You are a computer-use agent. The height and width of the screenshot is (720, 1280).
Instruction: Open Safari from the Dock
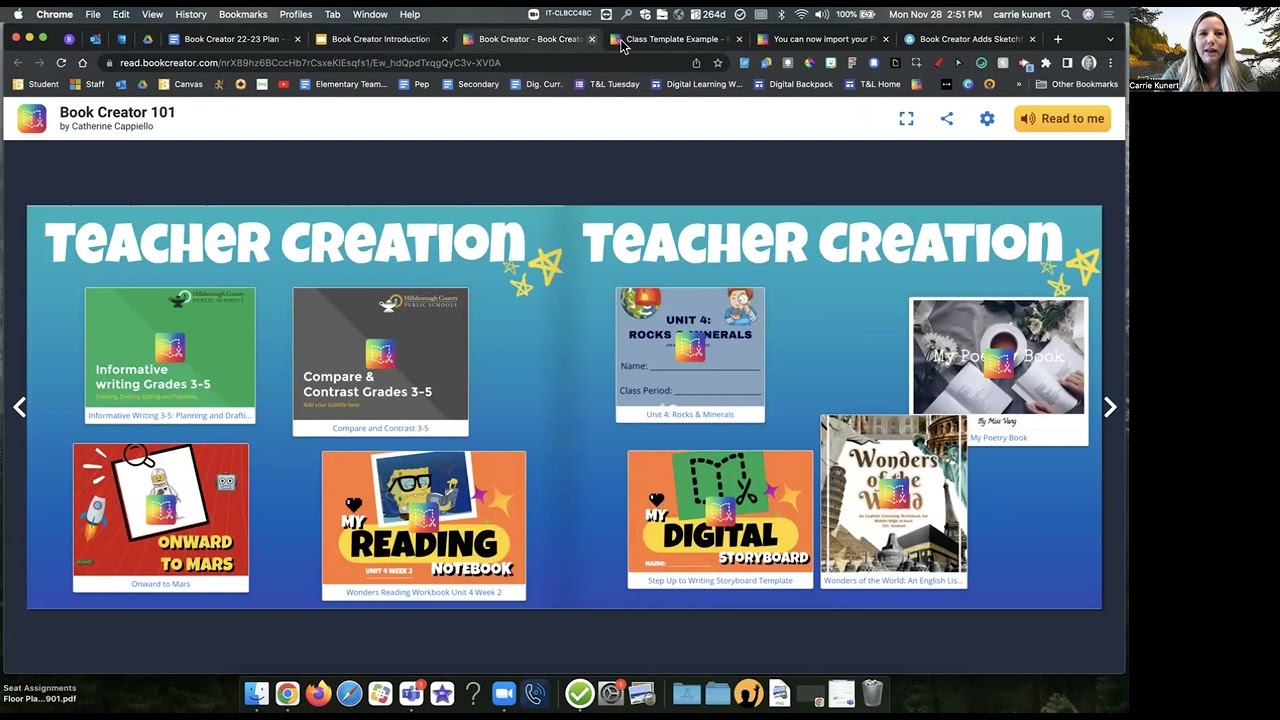pos(350,693)
